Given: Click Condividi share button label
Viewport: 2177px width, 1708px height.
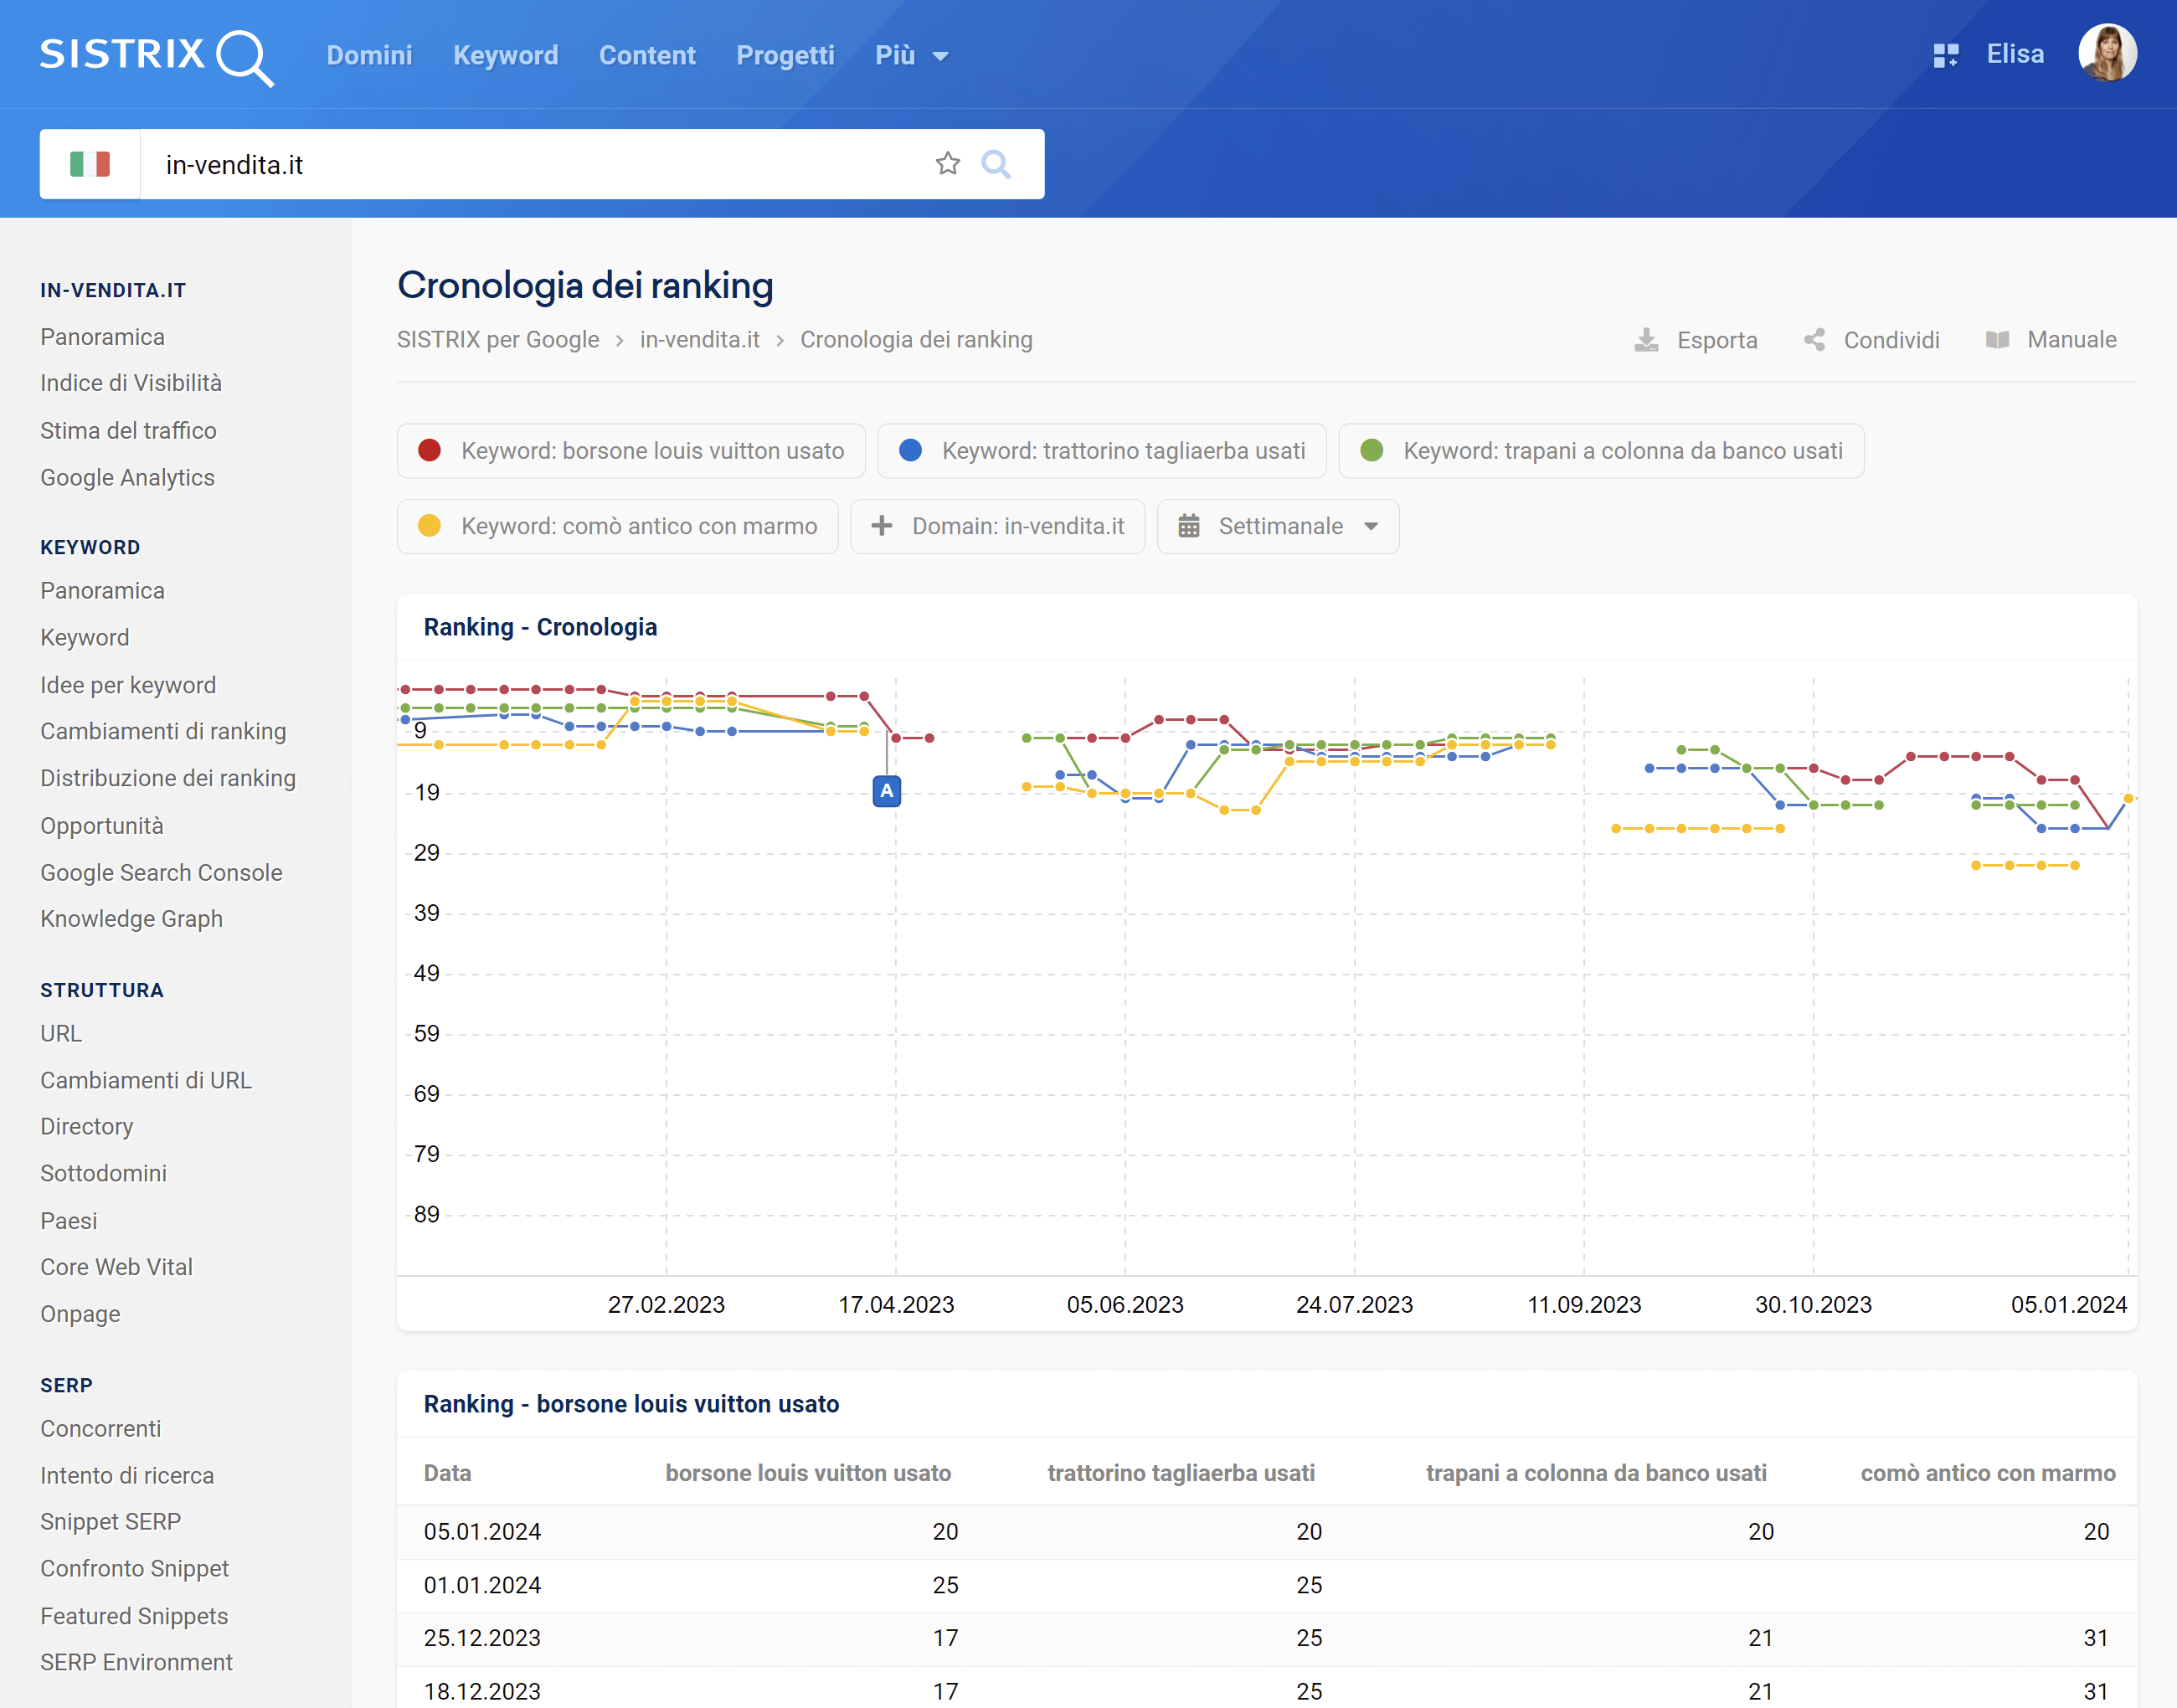Looking at the screenshot, I should tap(1891, 340).
